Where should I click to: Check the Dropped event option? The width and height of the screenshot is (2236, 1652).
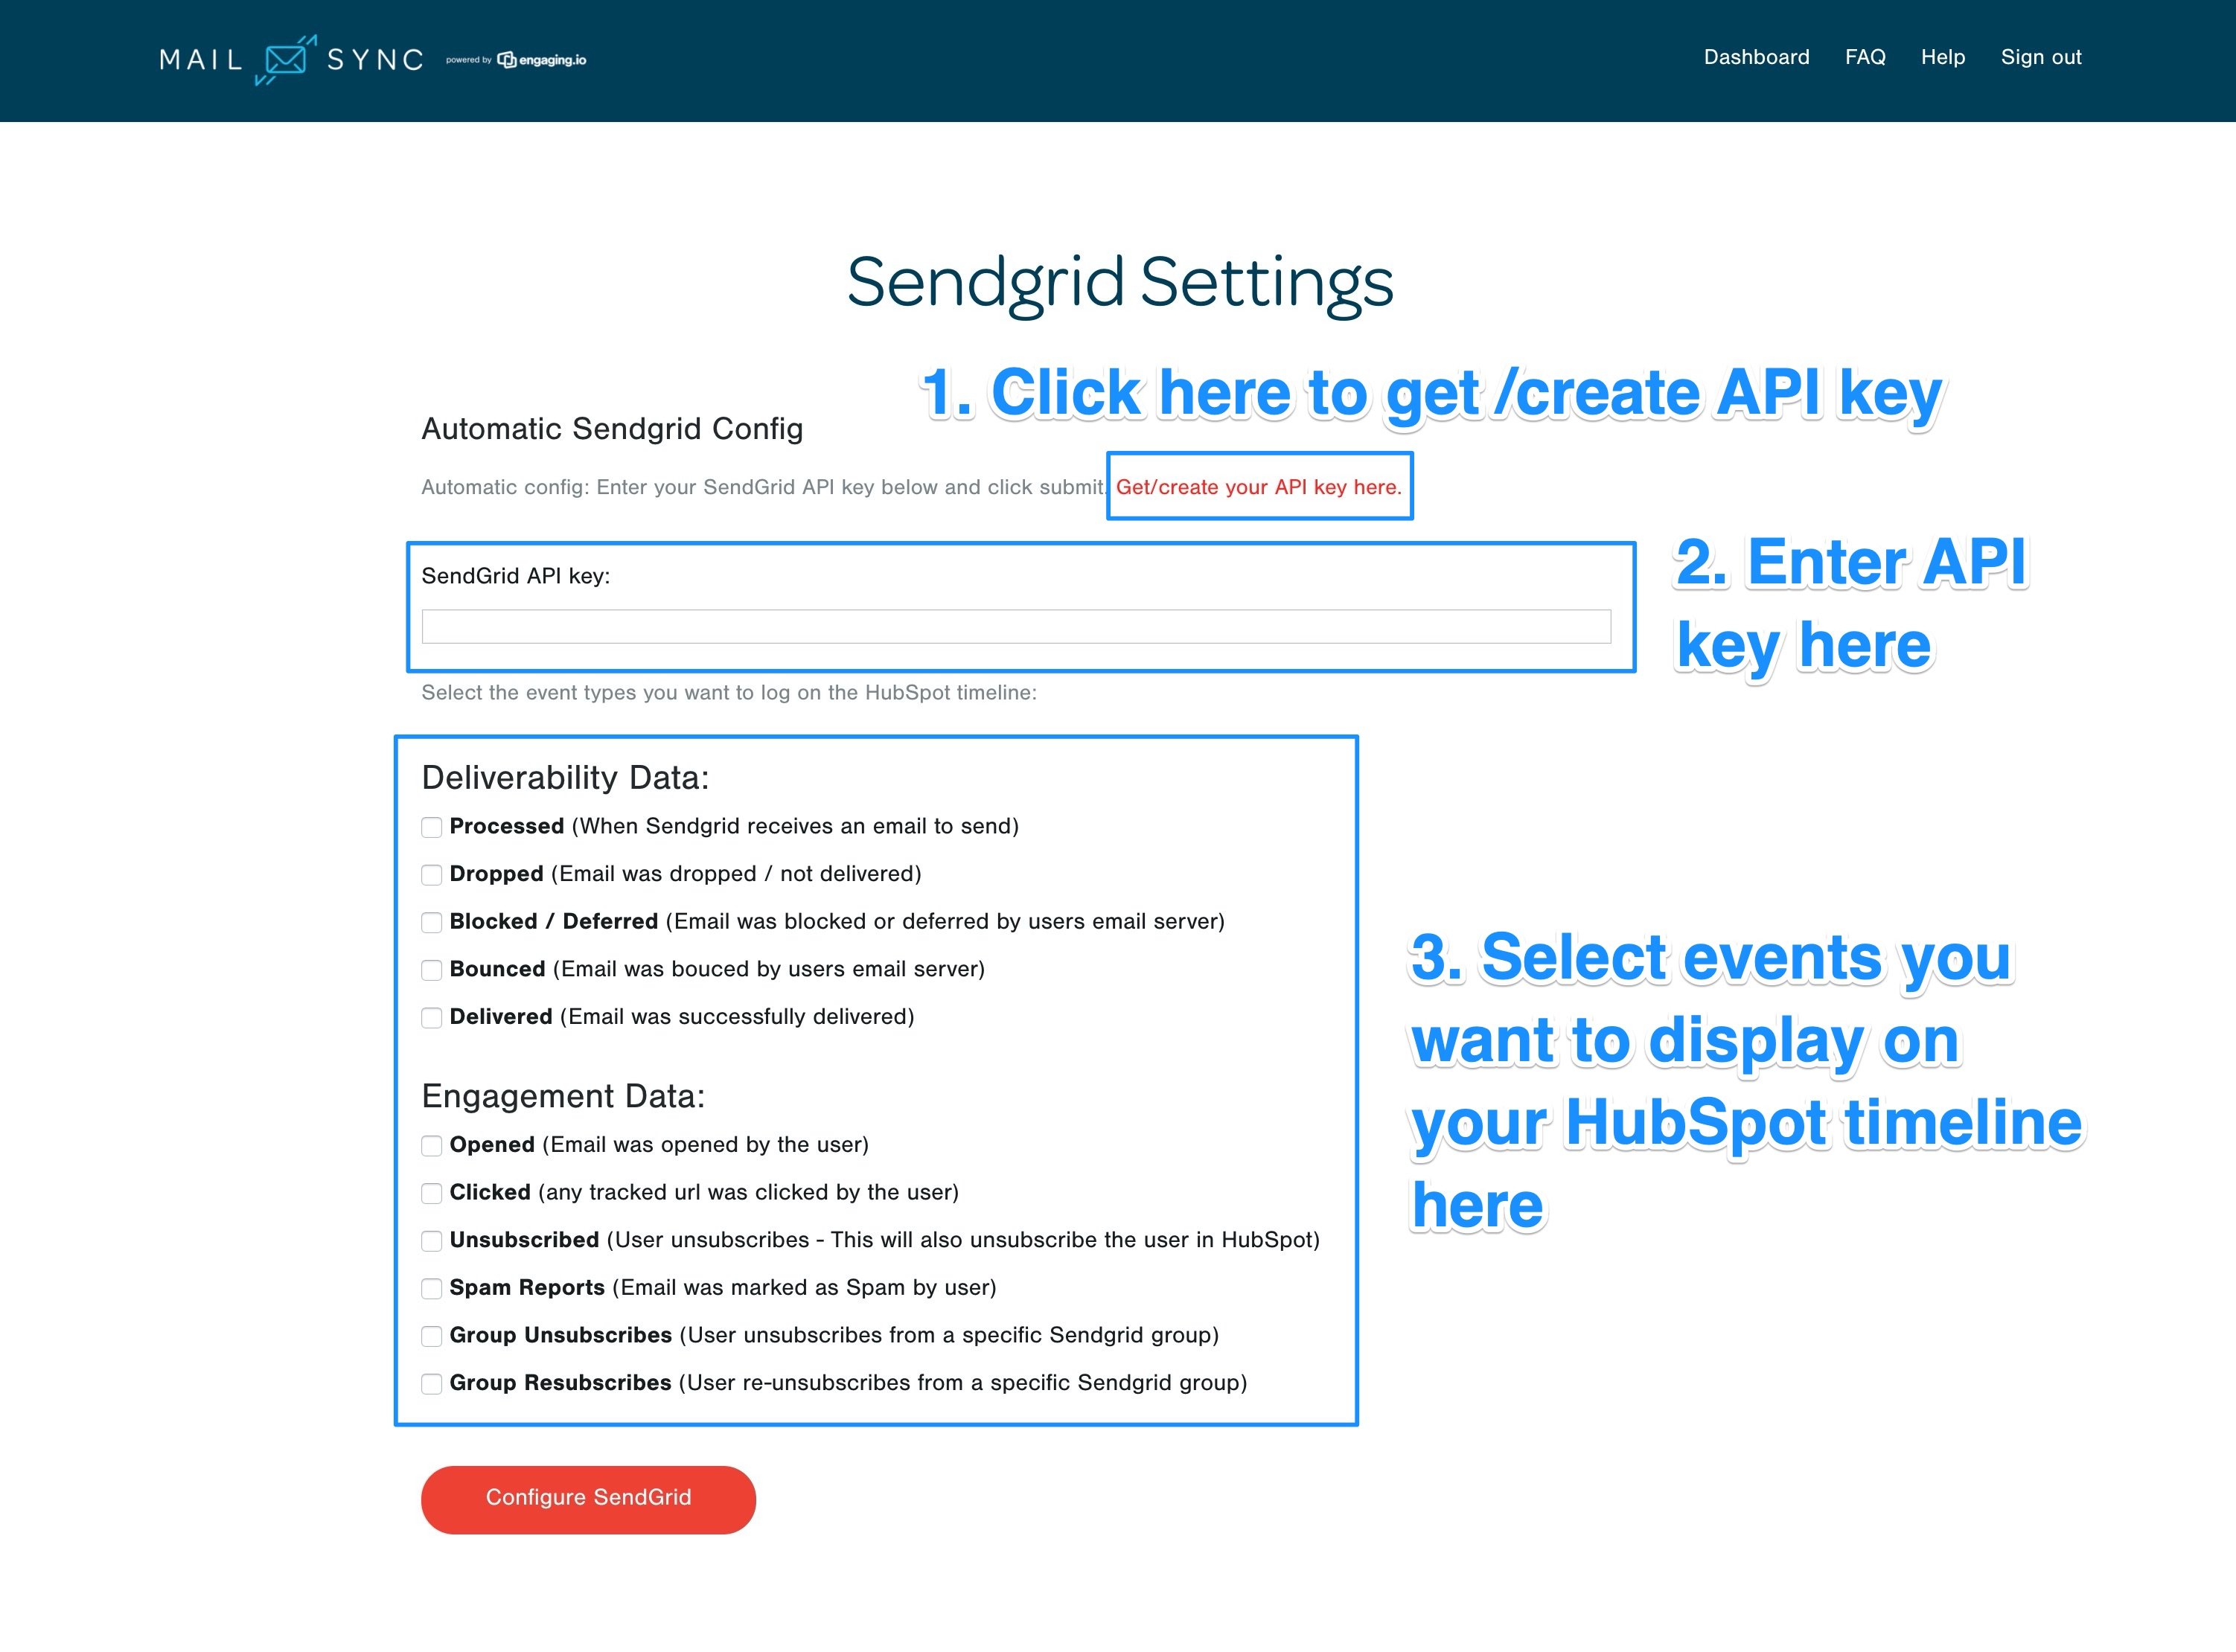pos(431,875)
